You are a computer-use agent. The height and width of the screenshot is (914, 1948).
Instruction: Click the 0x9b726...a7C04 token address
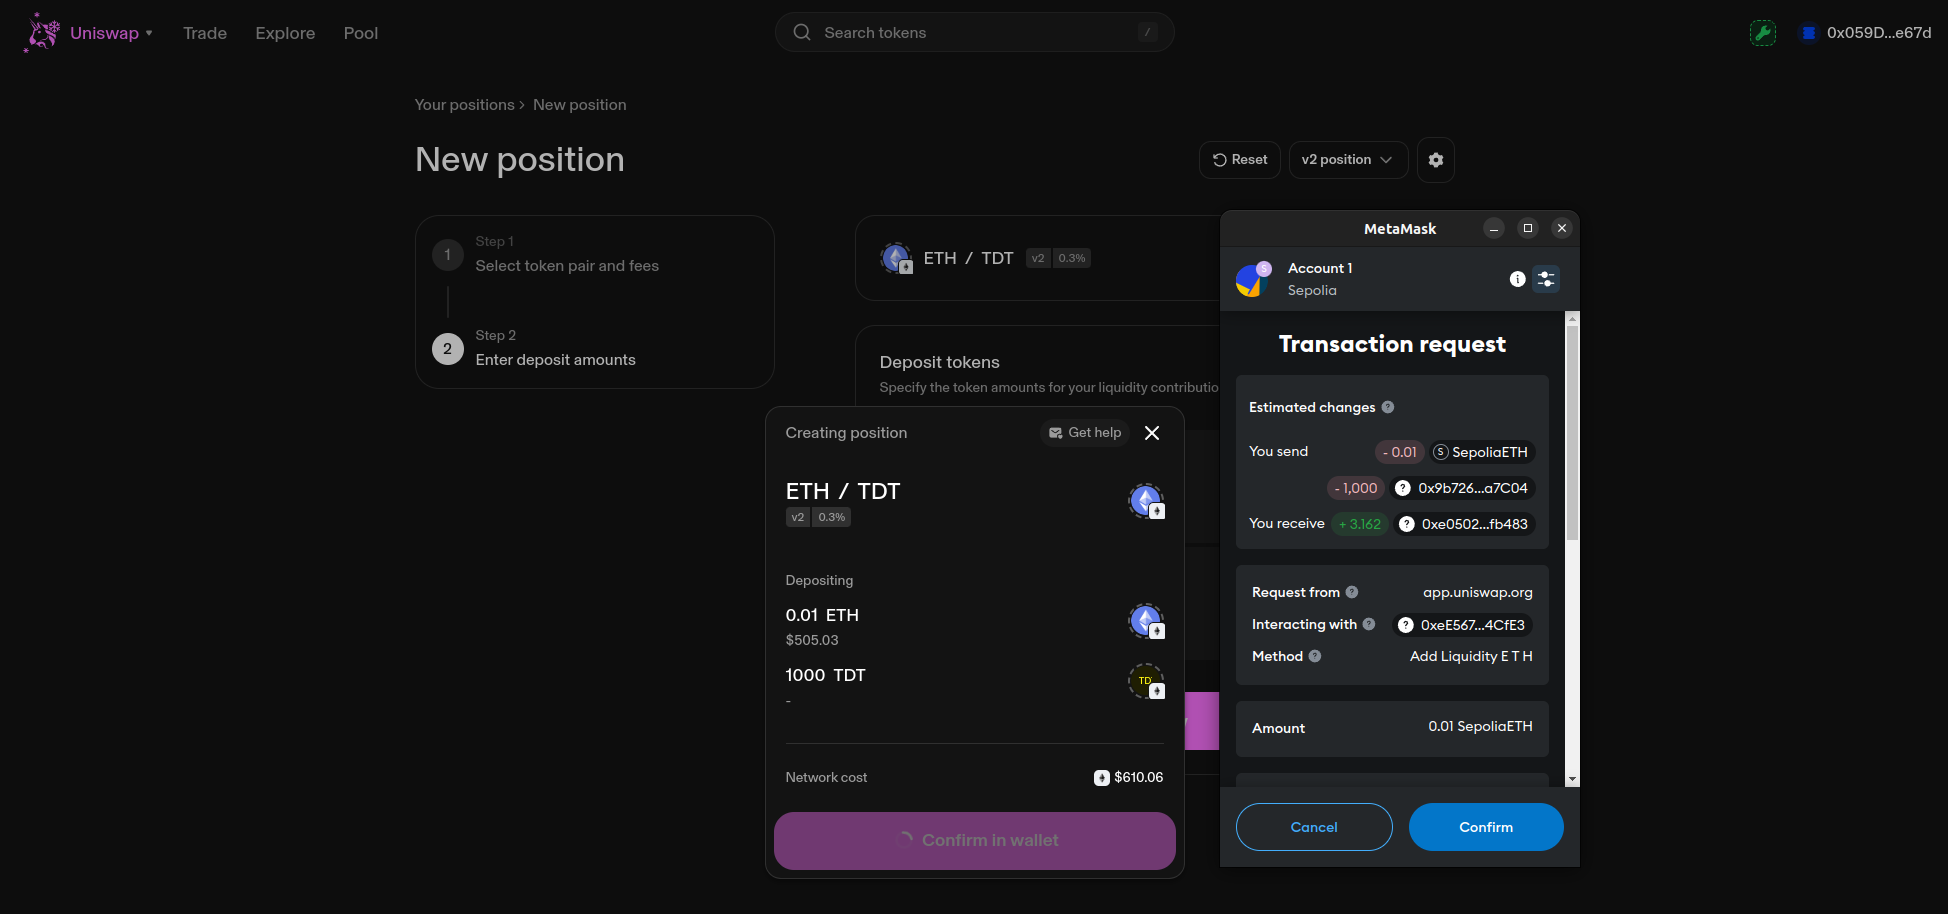tap(1462, 488)
